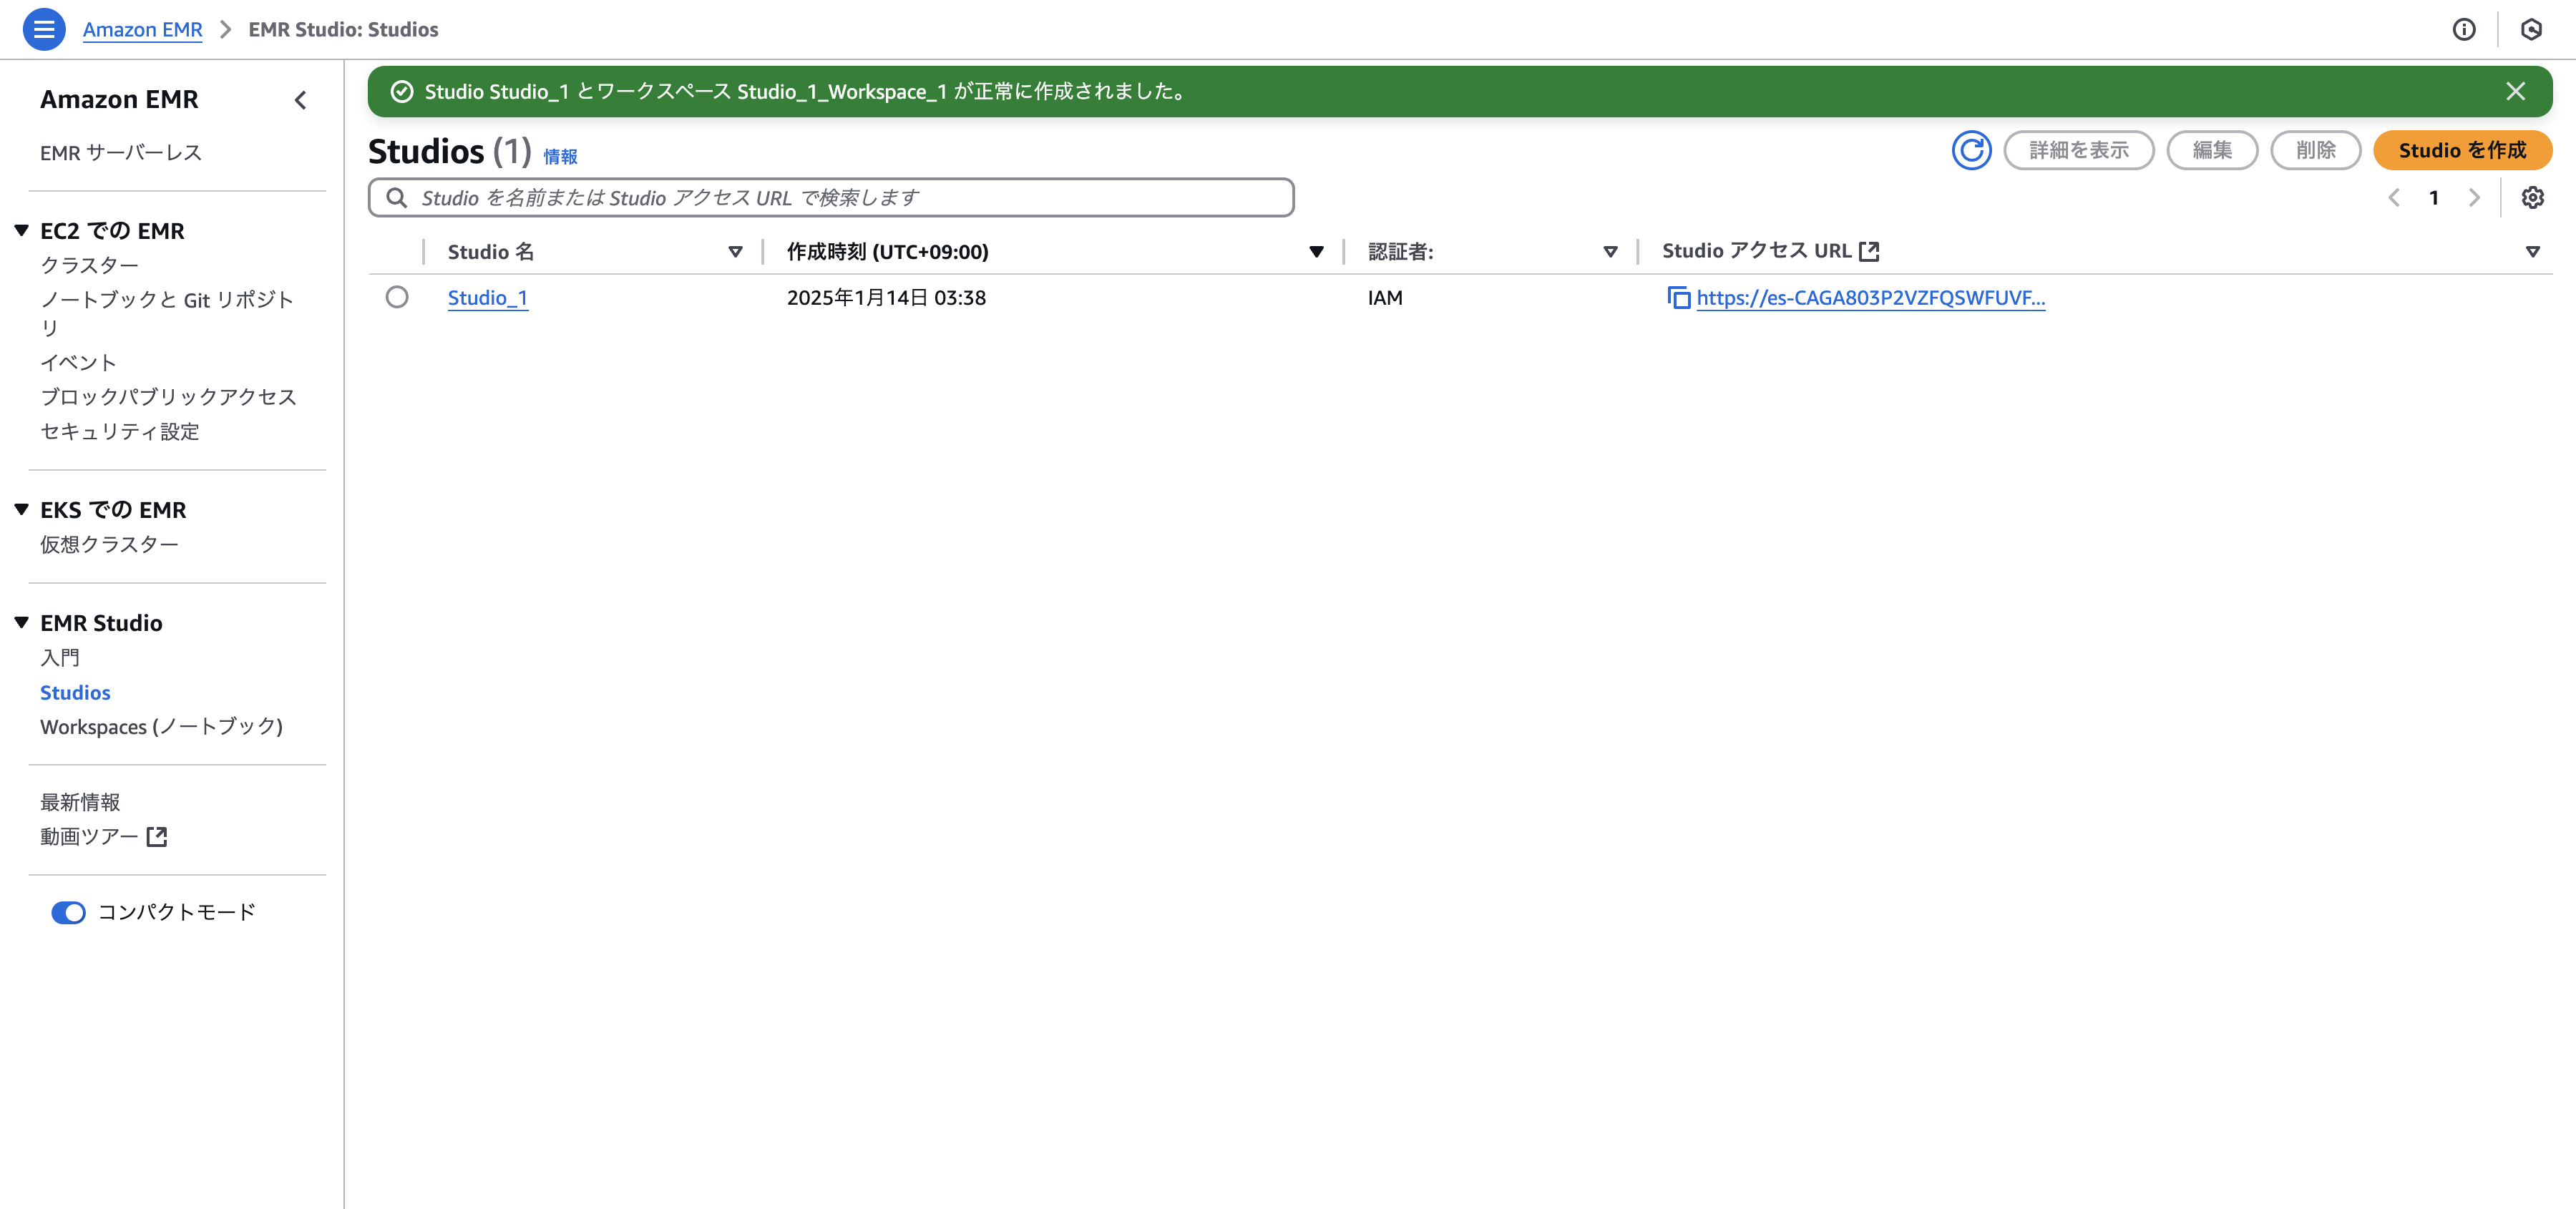Collapse the EC2 での EMR section
The image size is (2576, 1209).
(21, 230)
